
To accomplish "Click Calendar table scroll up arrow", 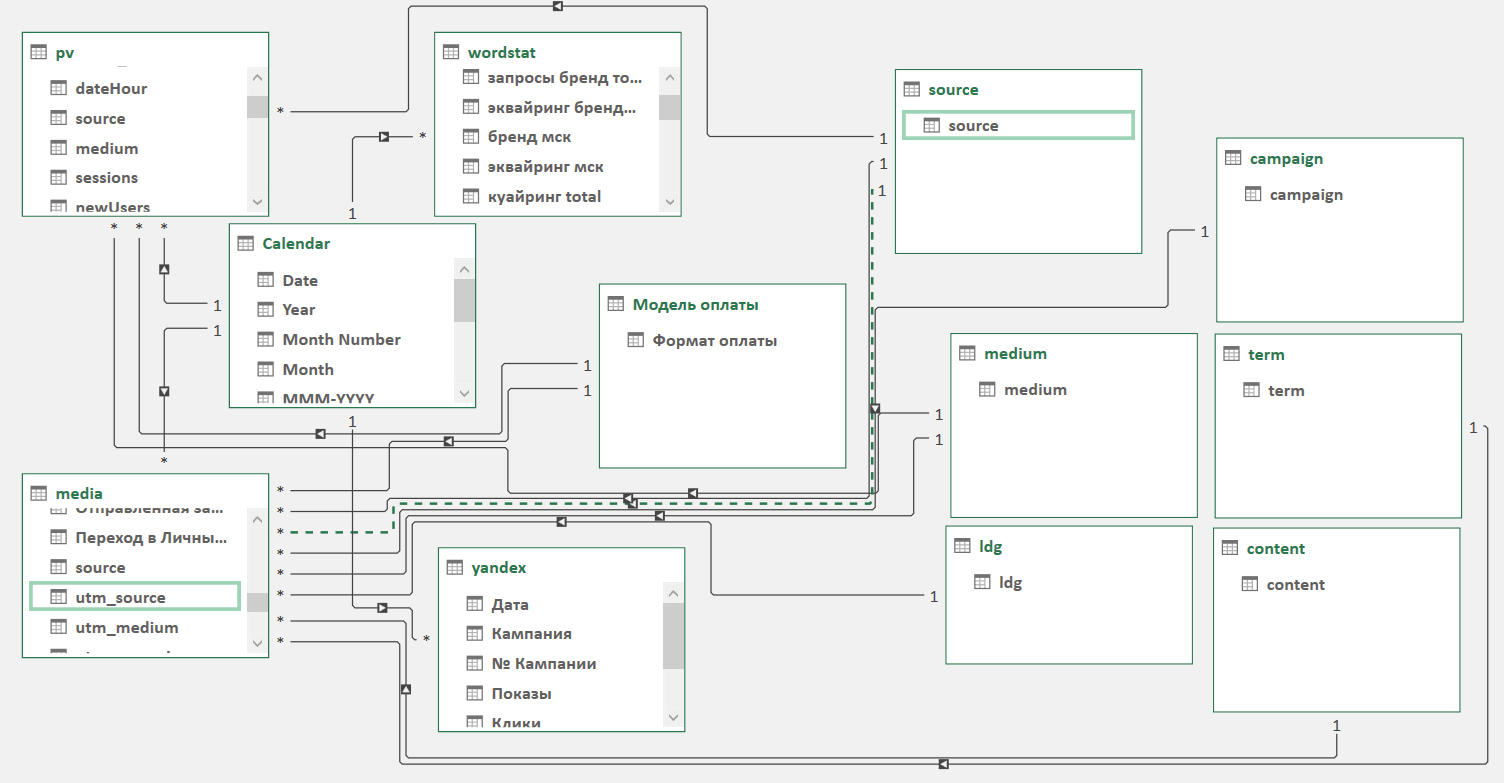I will [x=464, y=269].
